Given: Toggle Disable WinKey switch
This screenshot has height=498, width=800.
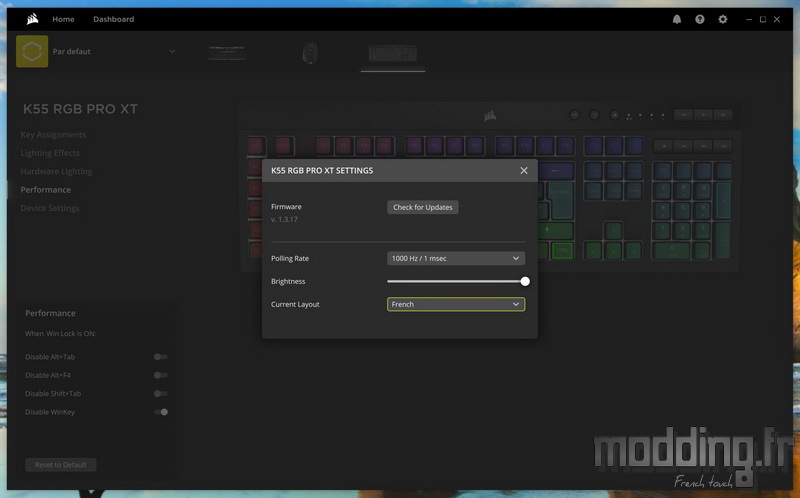Looking at the screenshot, I should click(161, 412).
